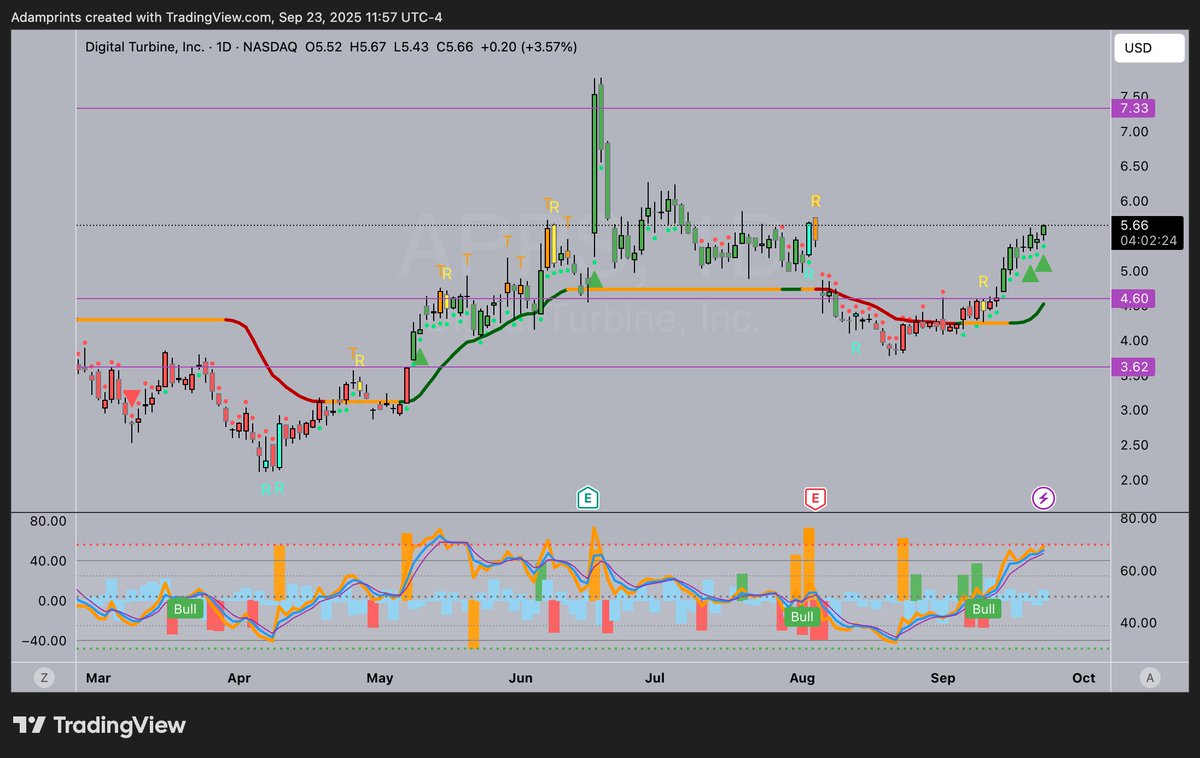This screenshot has width=1200, height=758.
Task: Click the open value O5.52
Action: click(x=325, y=47)
